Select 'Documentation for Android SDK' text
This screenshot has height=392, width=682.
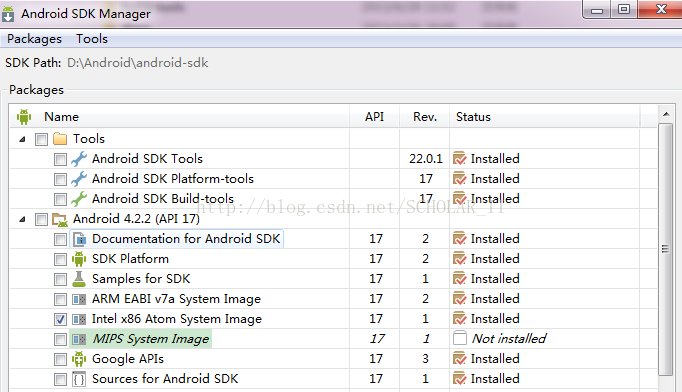pyautogui.click(x=186, y=239)
